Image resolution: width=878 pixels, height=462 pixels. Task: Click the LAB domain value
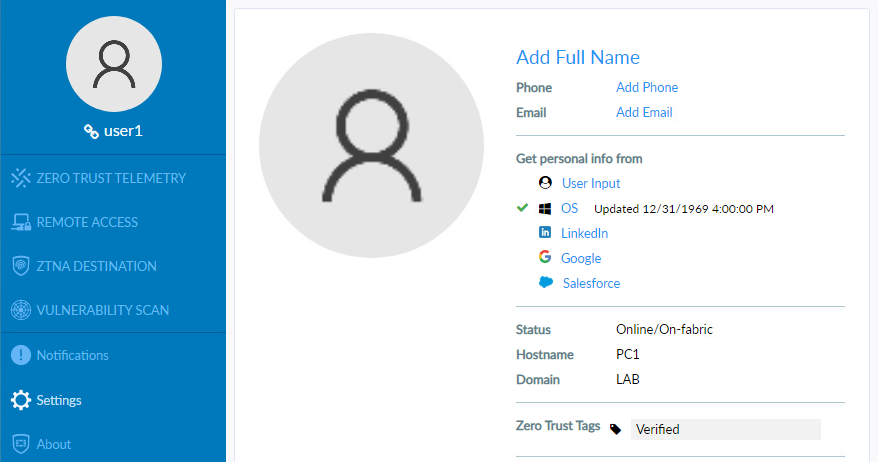point(628,379)
